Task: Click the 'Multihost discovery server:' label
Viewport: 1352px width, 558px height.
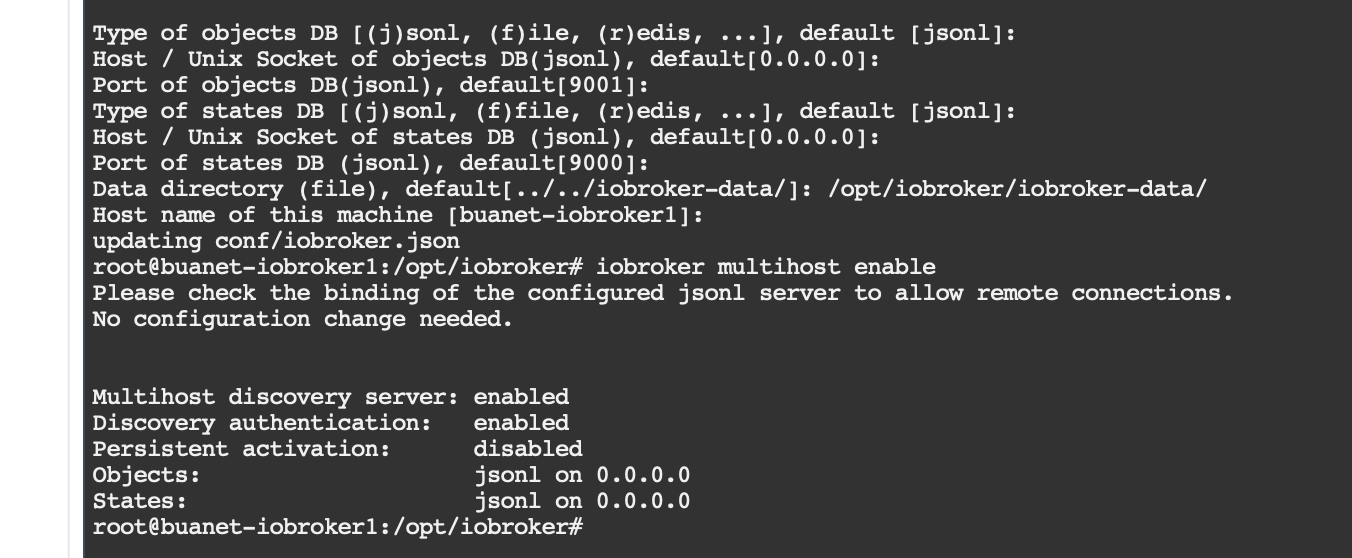Action: coord(275,397)
